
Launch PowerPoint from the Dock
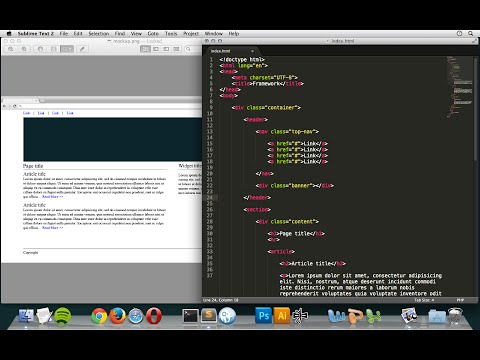(355, 316)
